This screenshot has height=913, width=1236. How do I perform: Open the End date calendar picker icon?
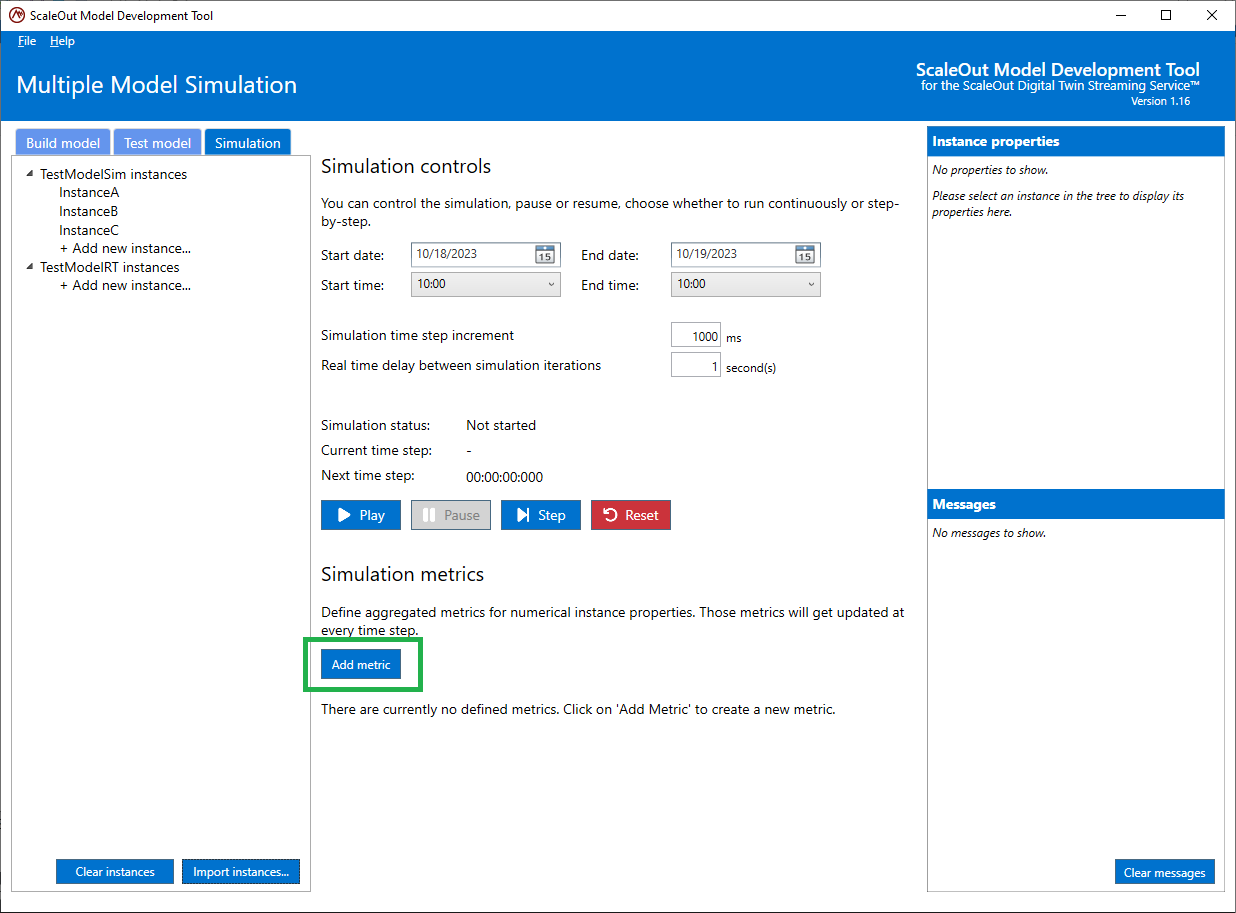804,254
